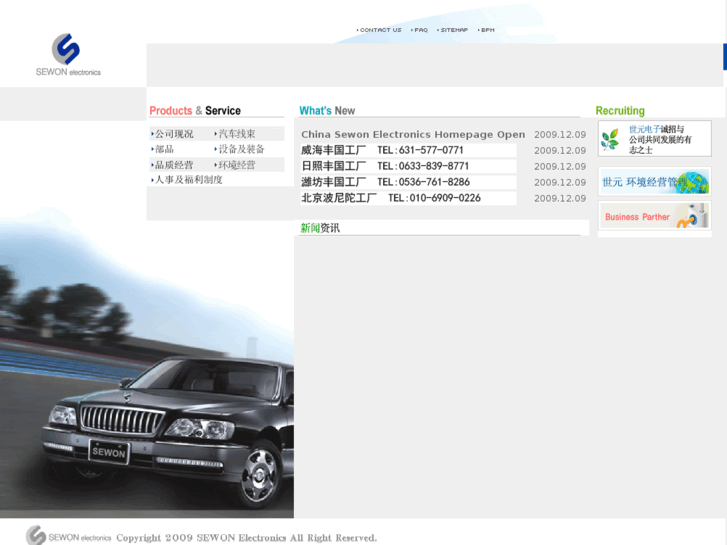The image size is (727, 545).
Task: Select 人事及福利制度 menu item
Action: point(187,180)
